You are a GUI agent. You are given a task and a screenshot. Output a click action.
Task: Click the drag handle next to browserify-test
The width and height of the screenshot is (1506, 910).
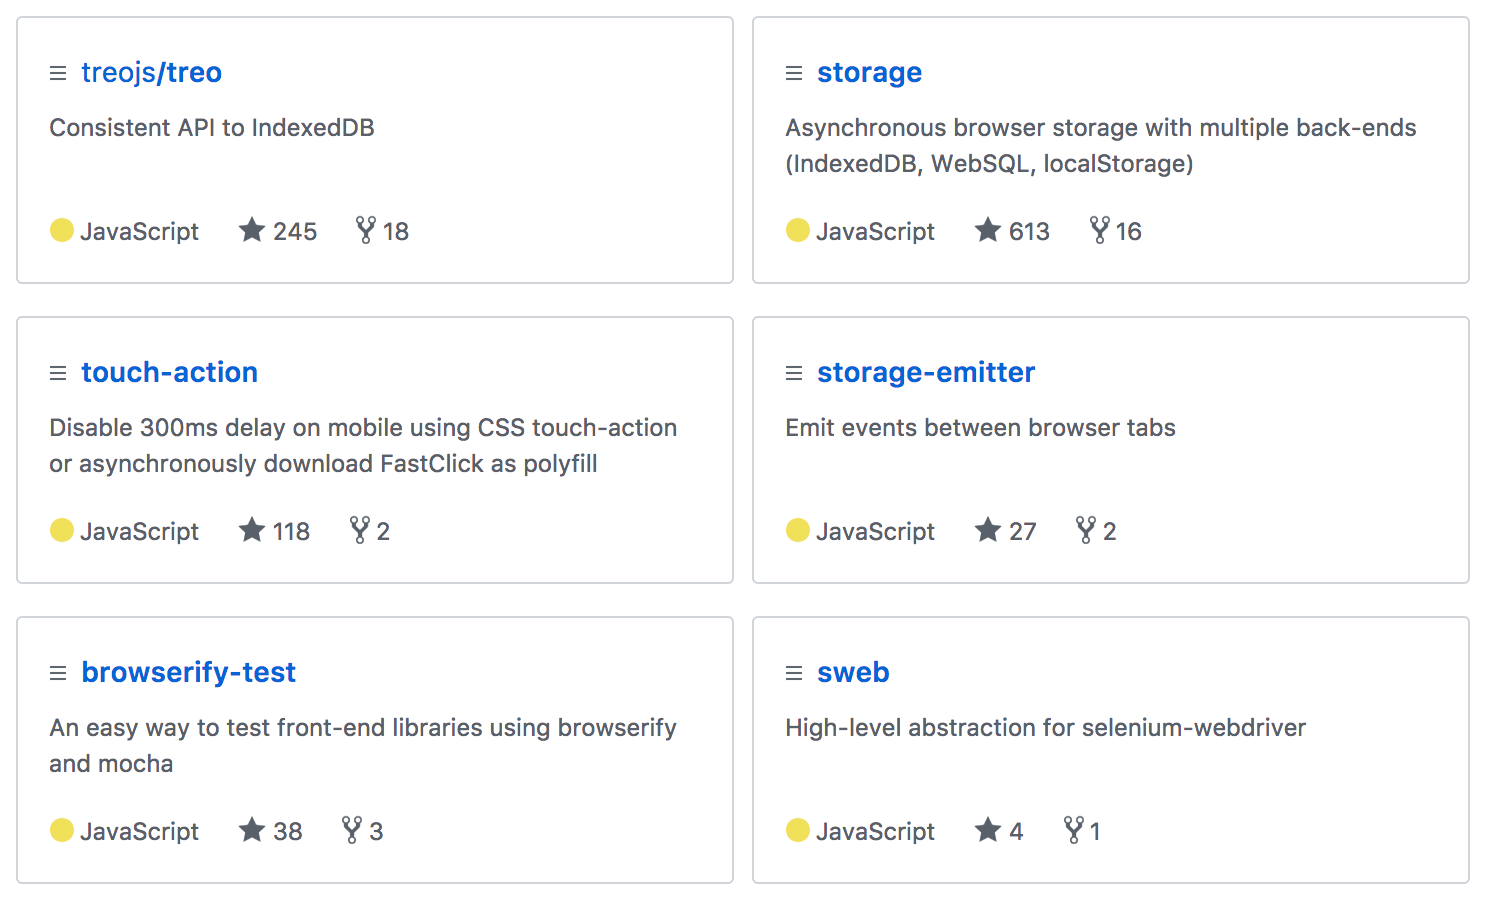pos(58,673)
